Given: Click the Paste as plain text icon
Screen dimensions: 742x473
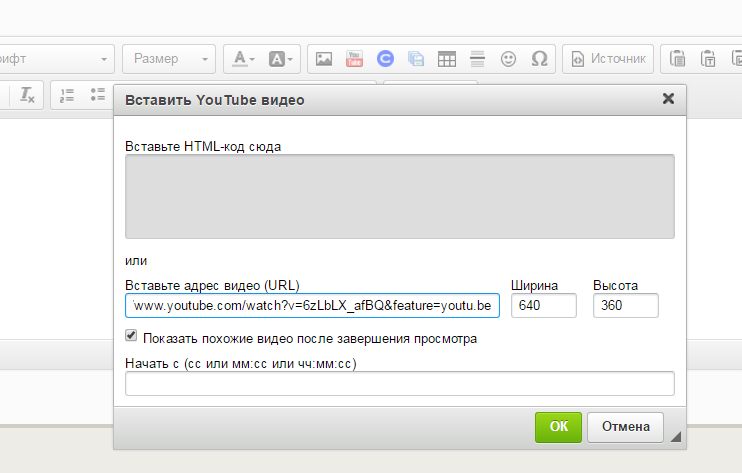Looking at the screenshot, I should [708, 59].
